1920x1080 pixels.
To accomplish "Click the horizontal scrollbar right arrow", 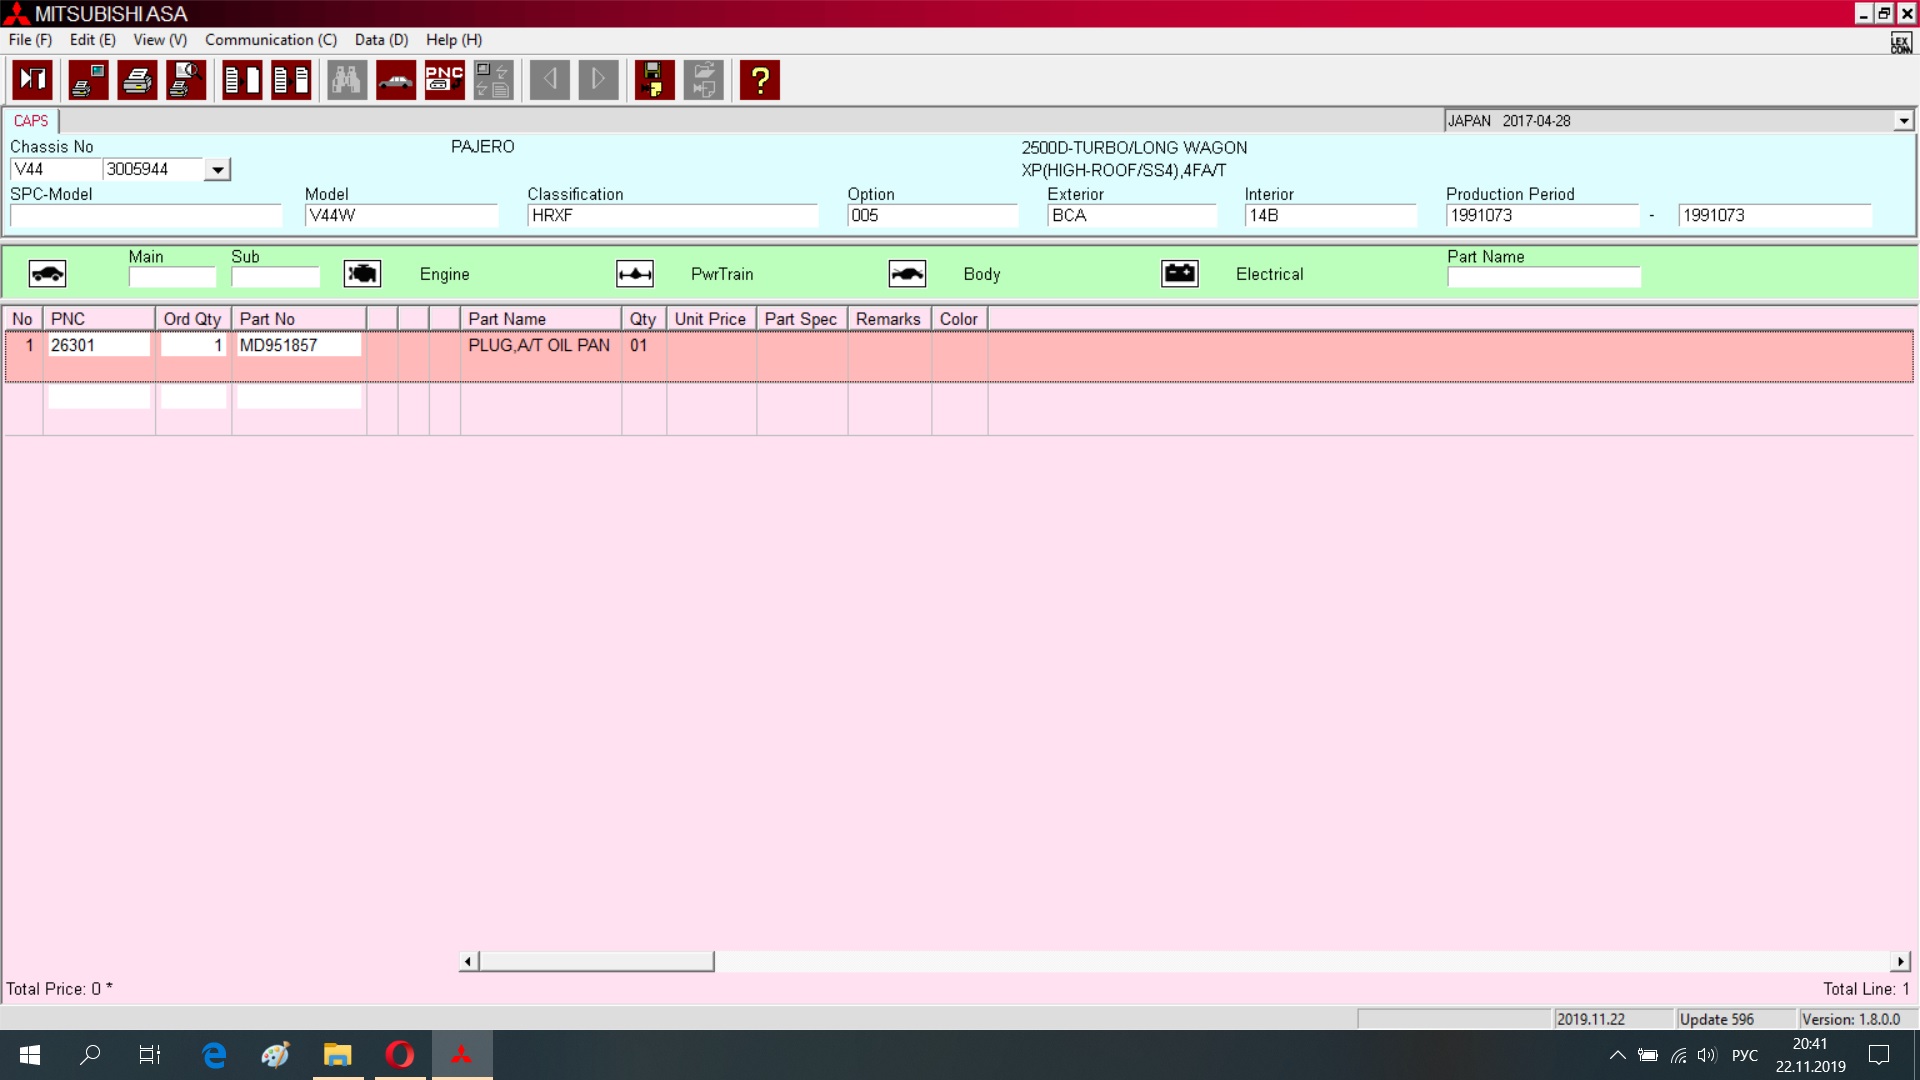I will (x=1900, y=961).
